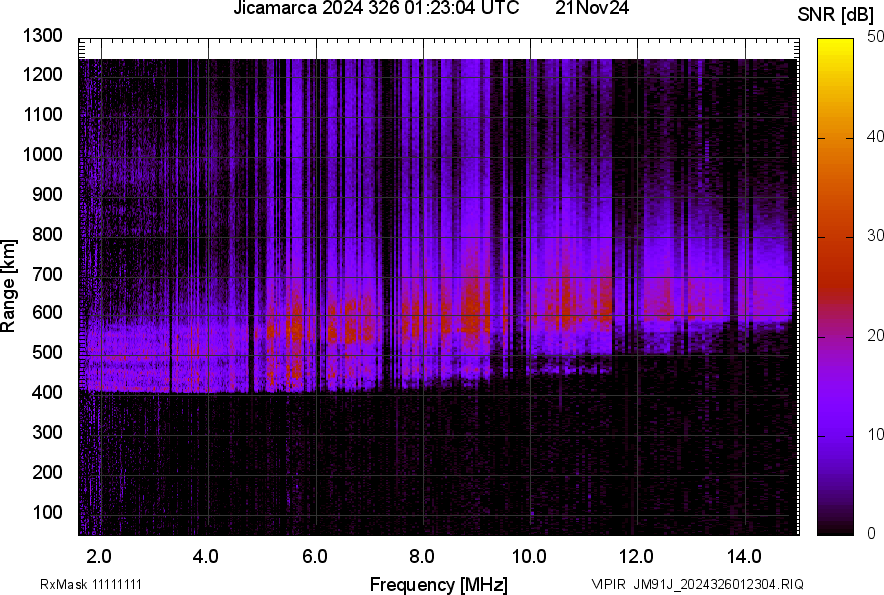The height and width of the screenshot is (595, 884).
Task: Click the 10.0 tick on the frequency axis
Action: click(x=529, y=555)
